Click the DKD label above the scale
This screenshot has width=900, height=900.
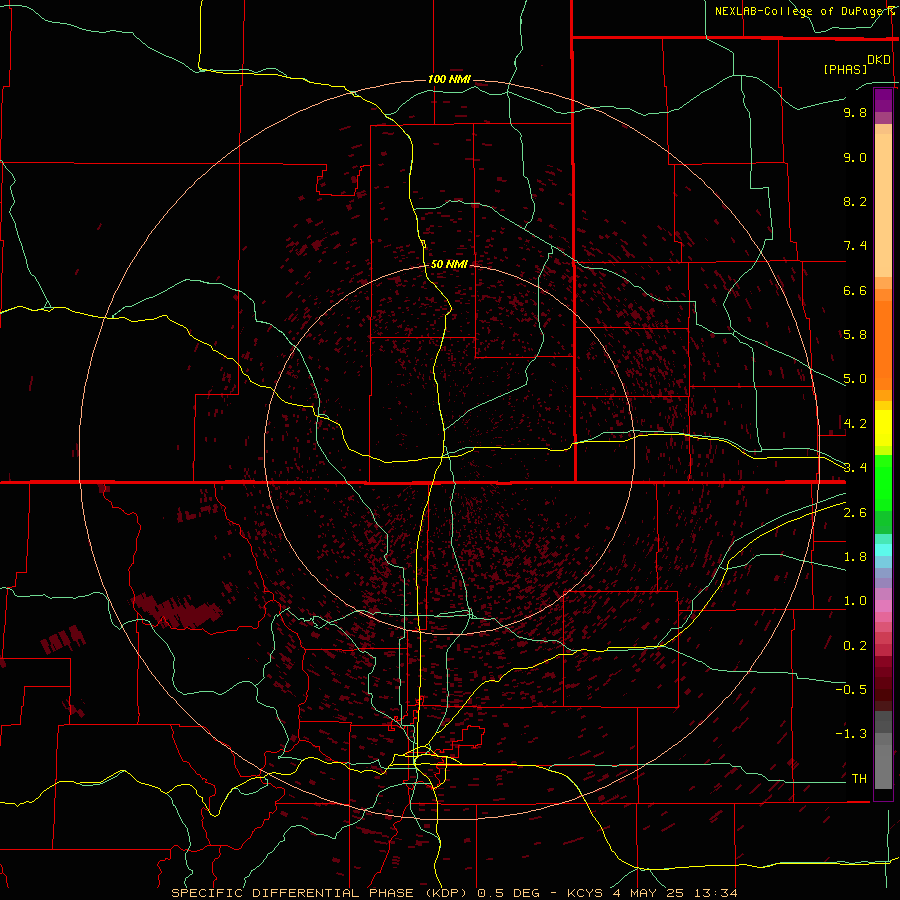coord(879,59)
